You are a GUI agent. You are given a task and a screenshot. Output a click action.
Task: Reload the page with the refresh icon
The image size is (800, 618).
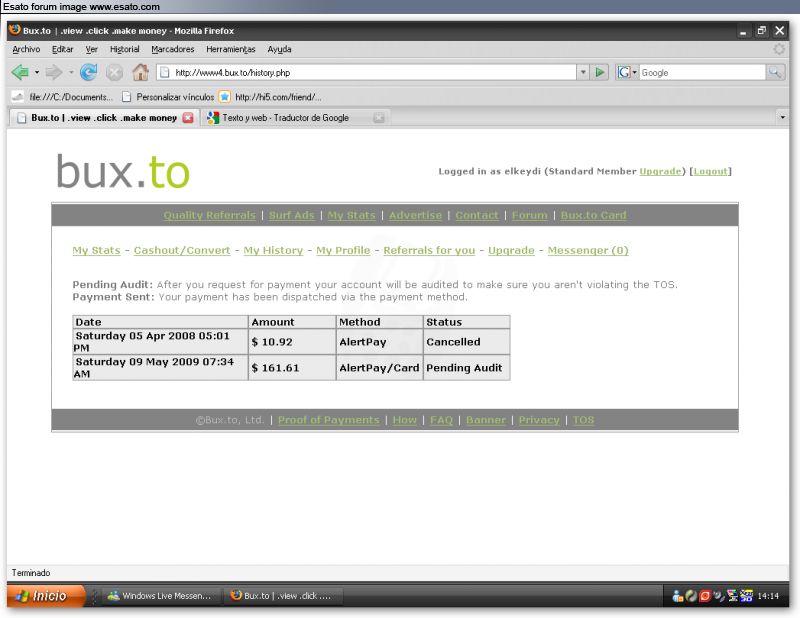[x=89, y=72]
